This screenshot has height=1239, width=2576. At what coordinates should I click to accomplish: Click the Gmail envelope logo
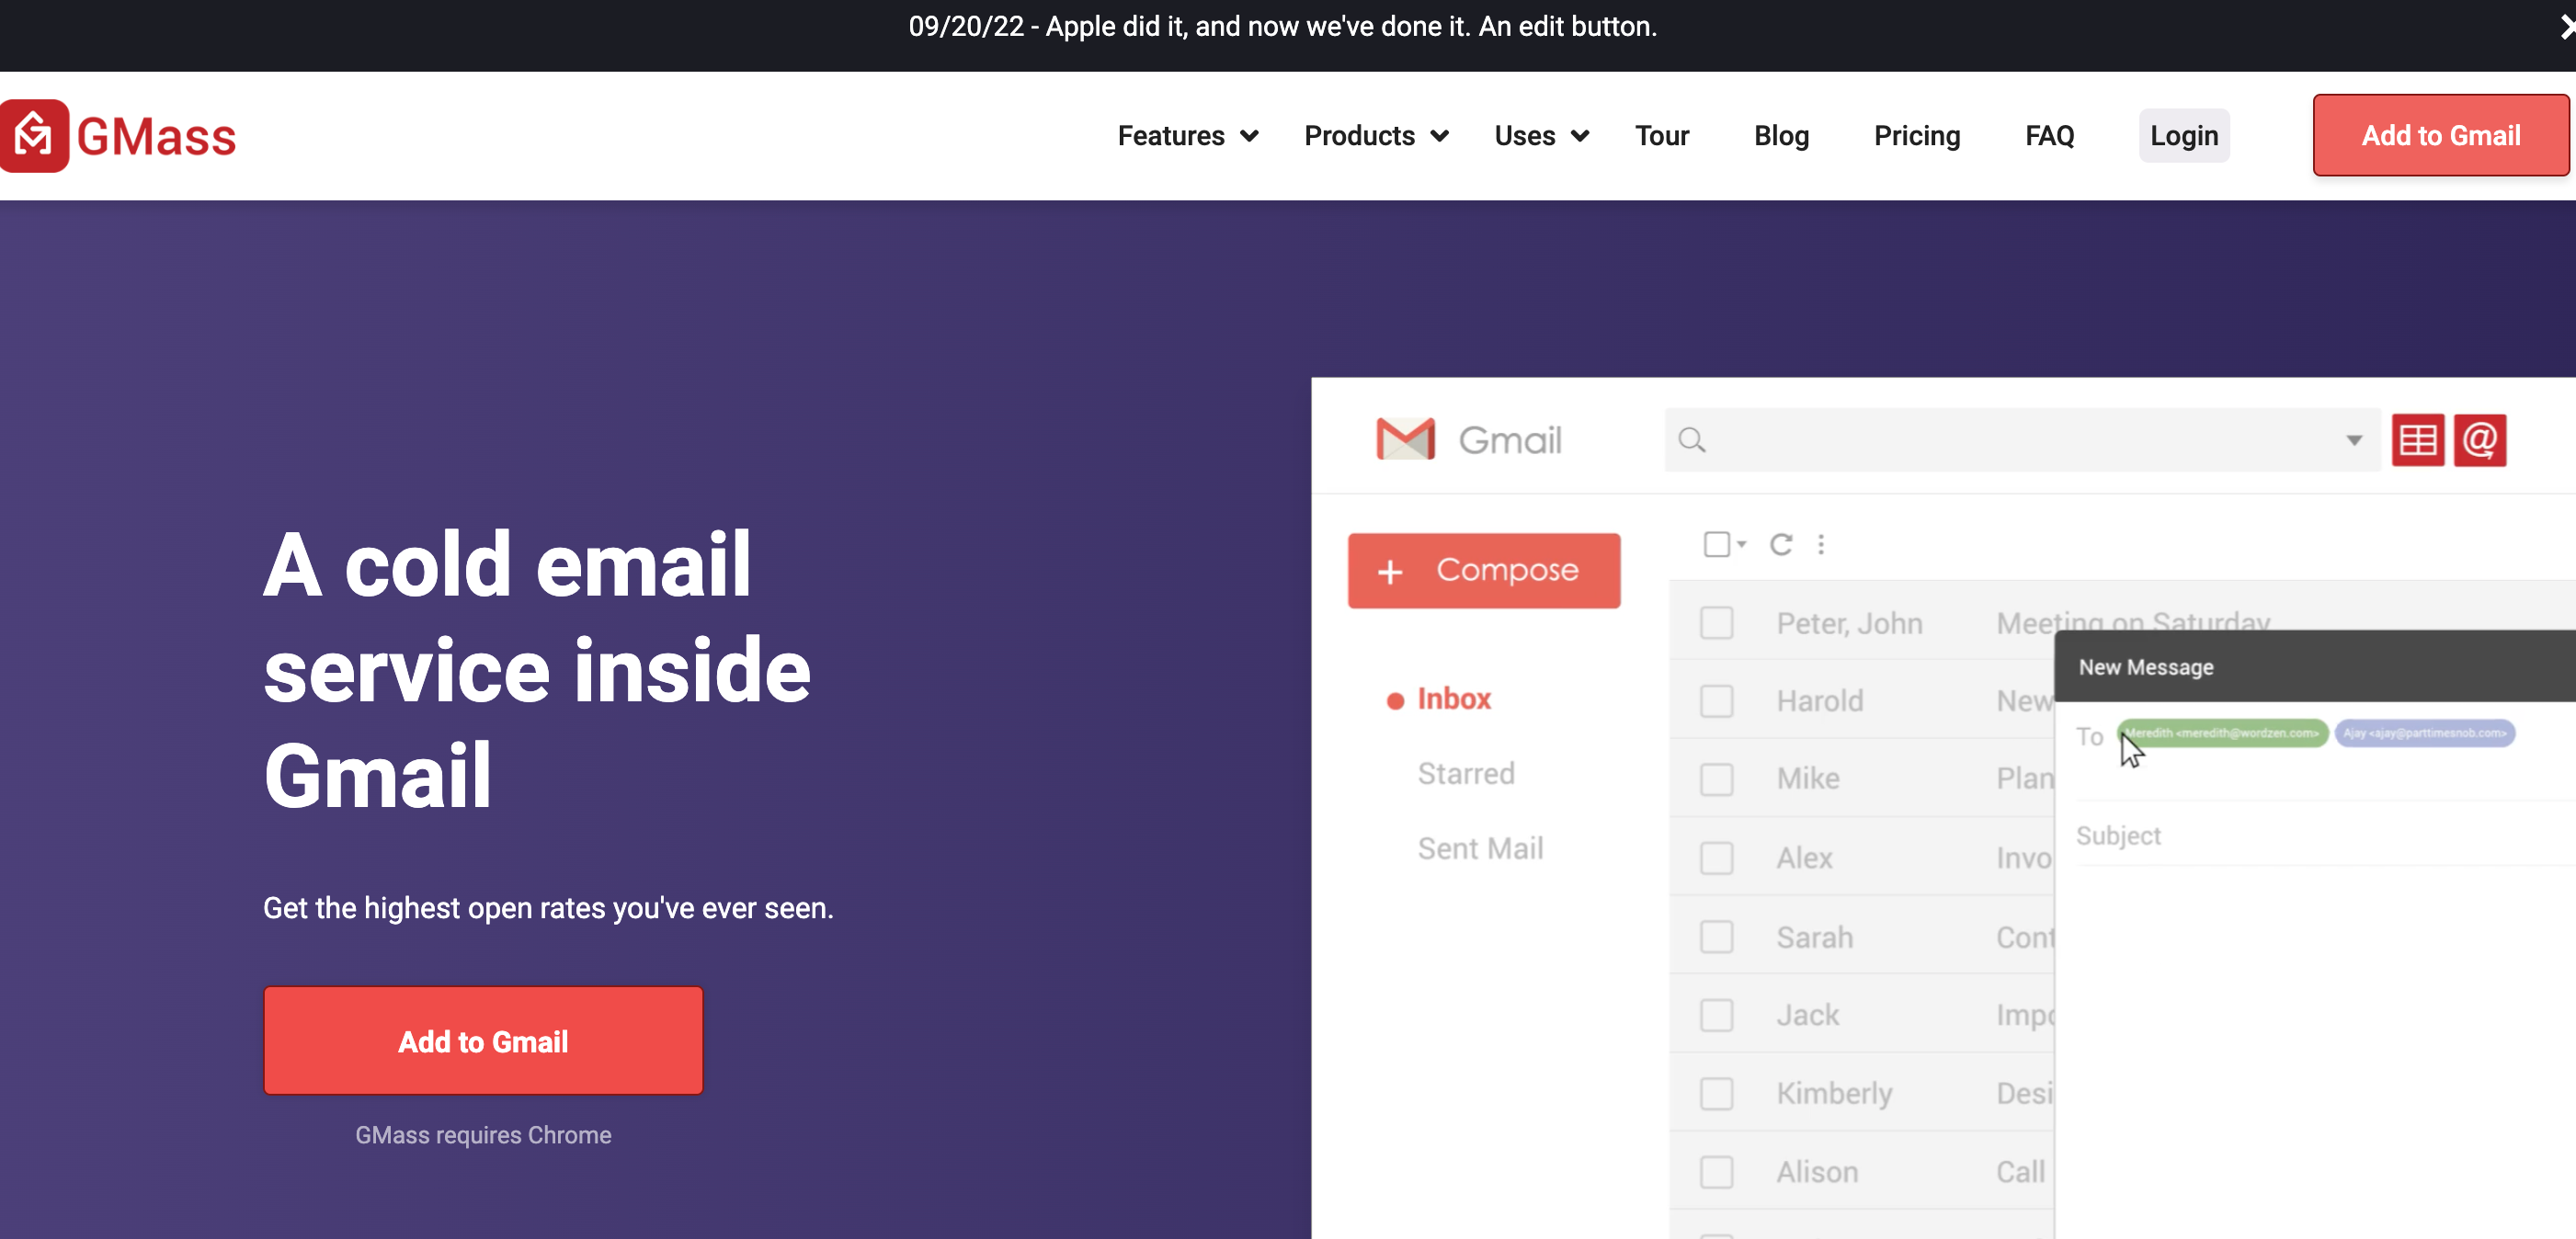point(1405,439)
